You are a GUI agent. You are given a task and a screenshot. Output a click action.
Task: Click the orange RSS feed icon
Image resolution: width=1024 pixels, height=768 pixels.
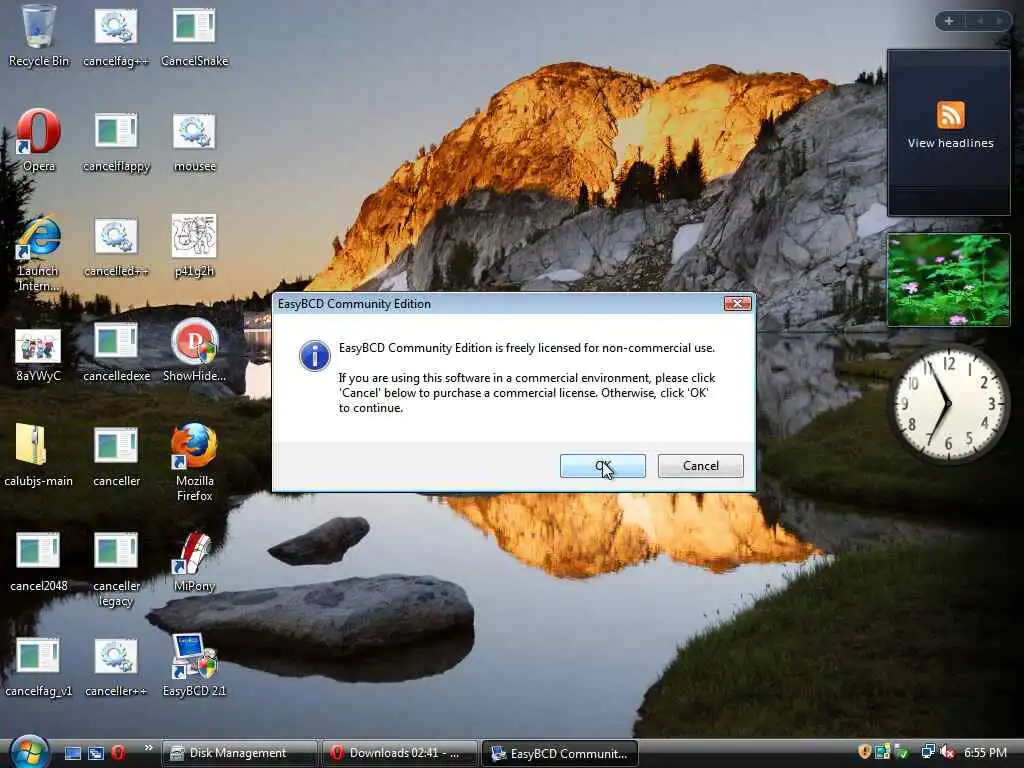pos(950,115)
